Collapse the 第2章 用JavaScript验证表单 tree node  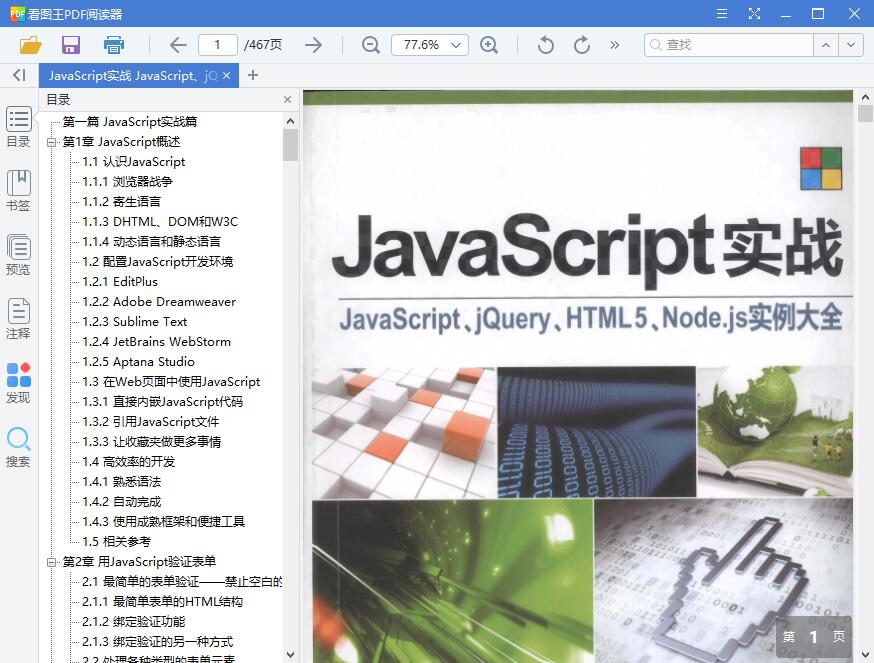(x=52, y=562)
